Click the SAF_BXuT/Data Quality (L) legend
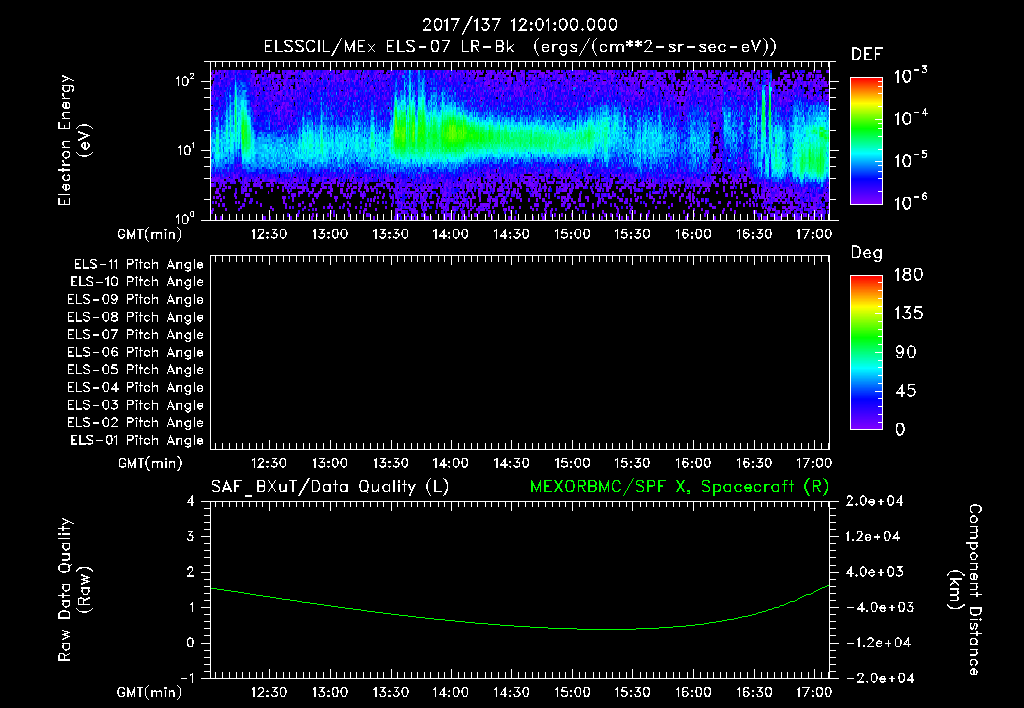Screen dimensions: 1024x708 330,487
